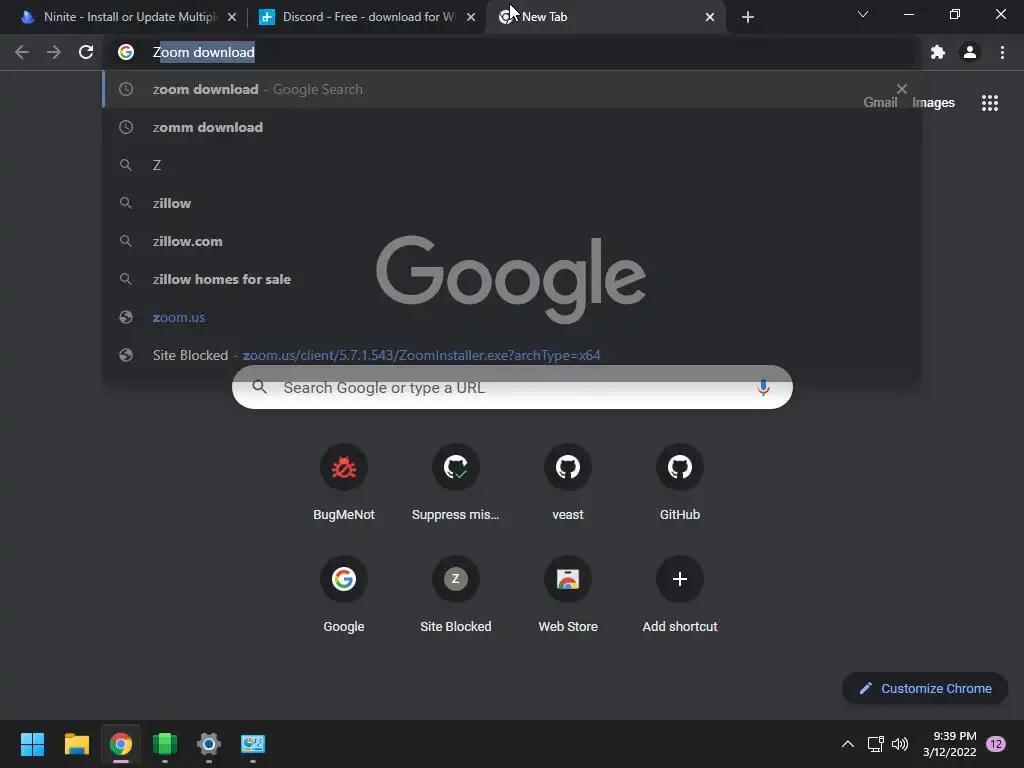Open the veast shortcut

[x=568, y=483]
